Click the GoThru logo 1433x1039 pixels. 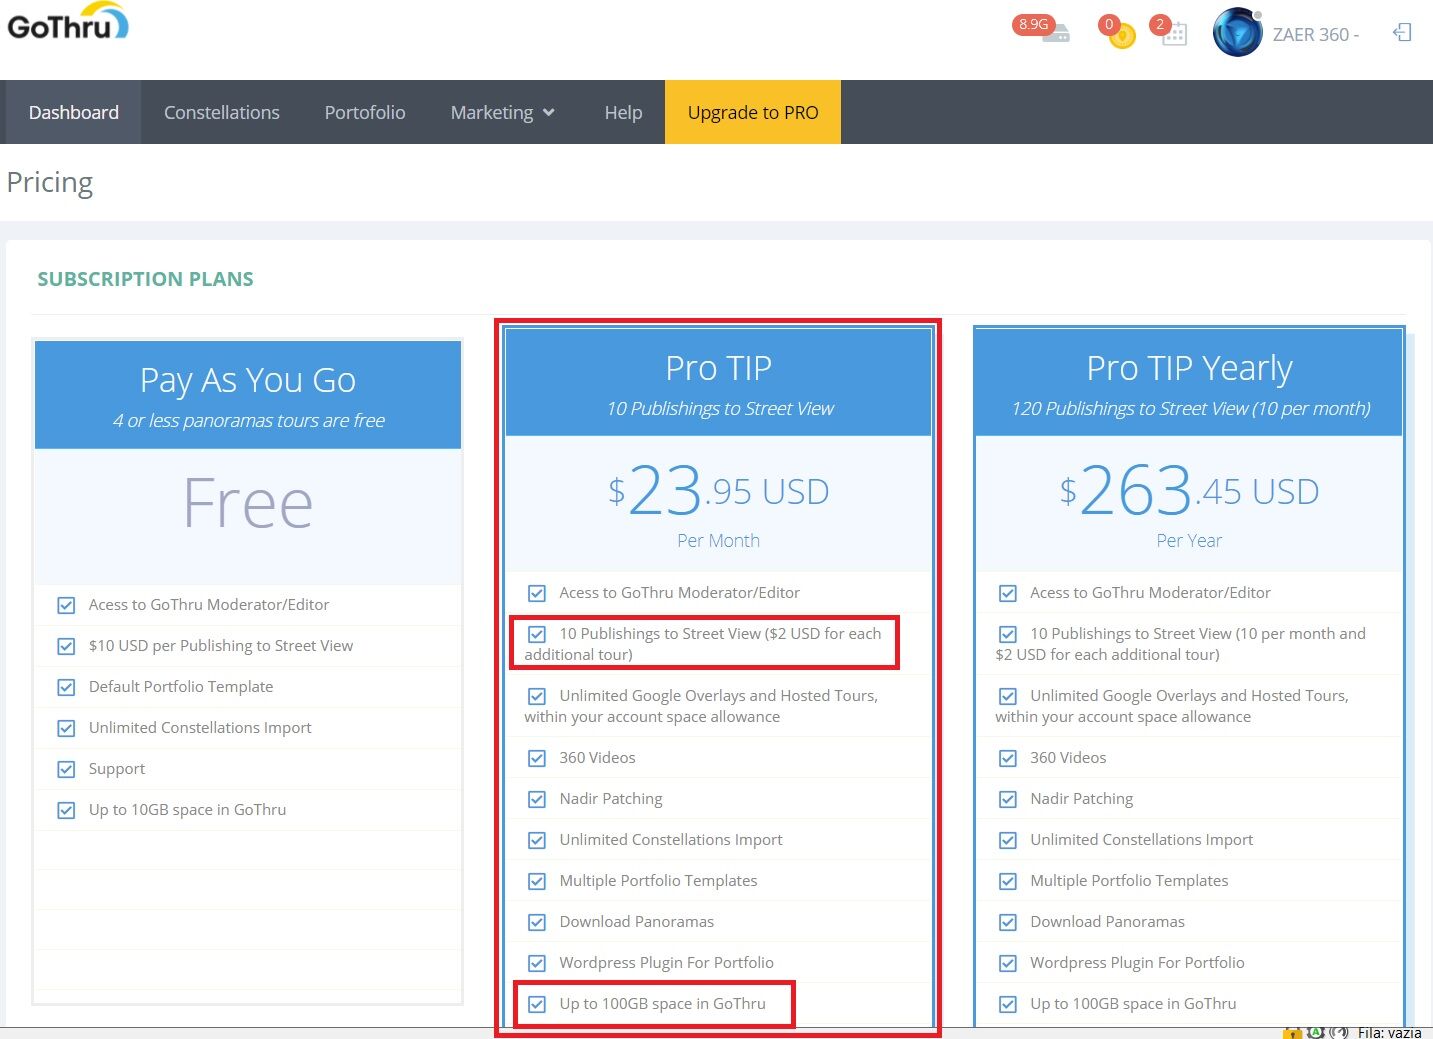68,24
